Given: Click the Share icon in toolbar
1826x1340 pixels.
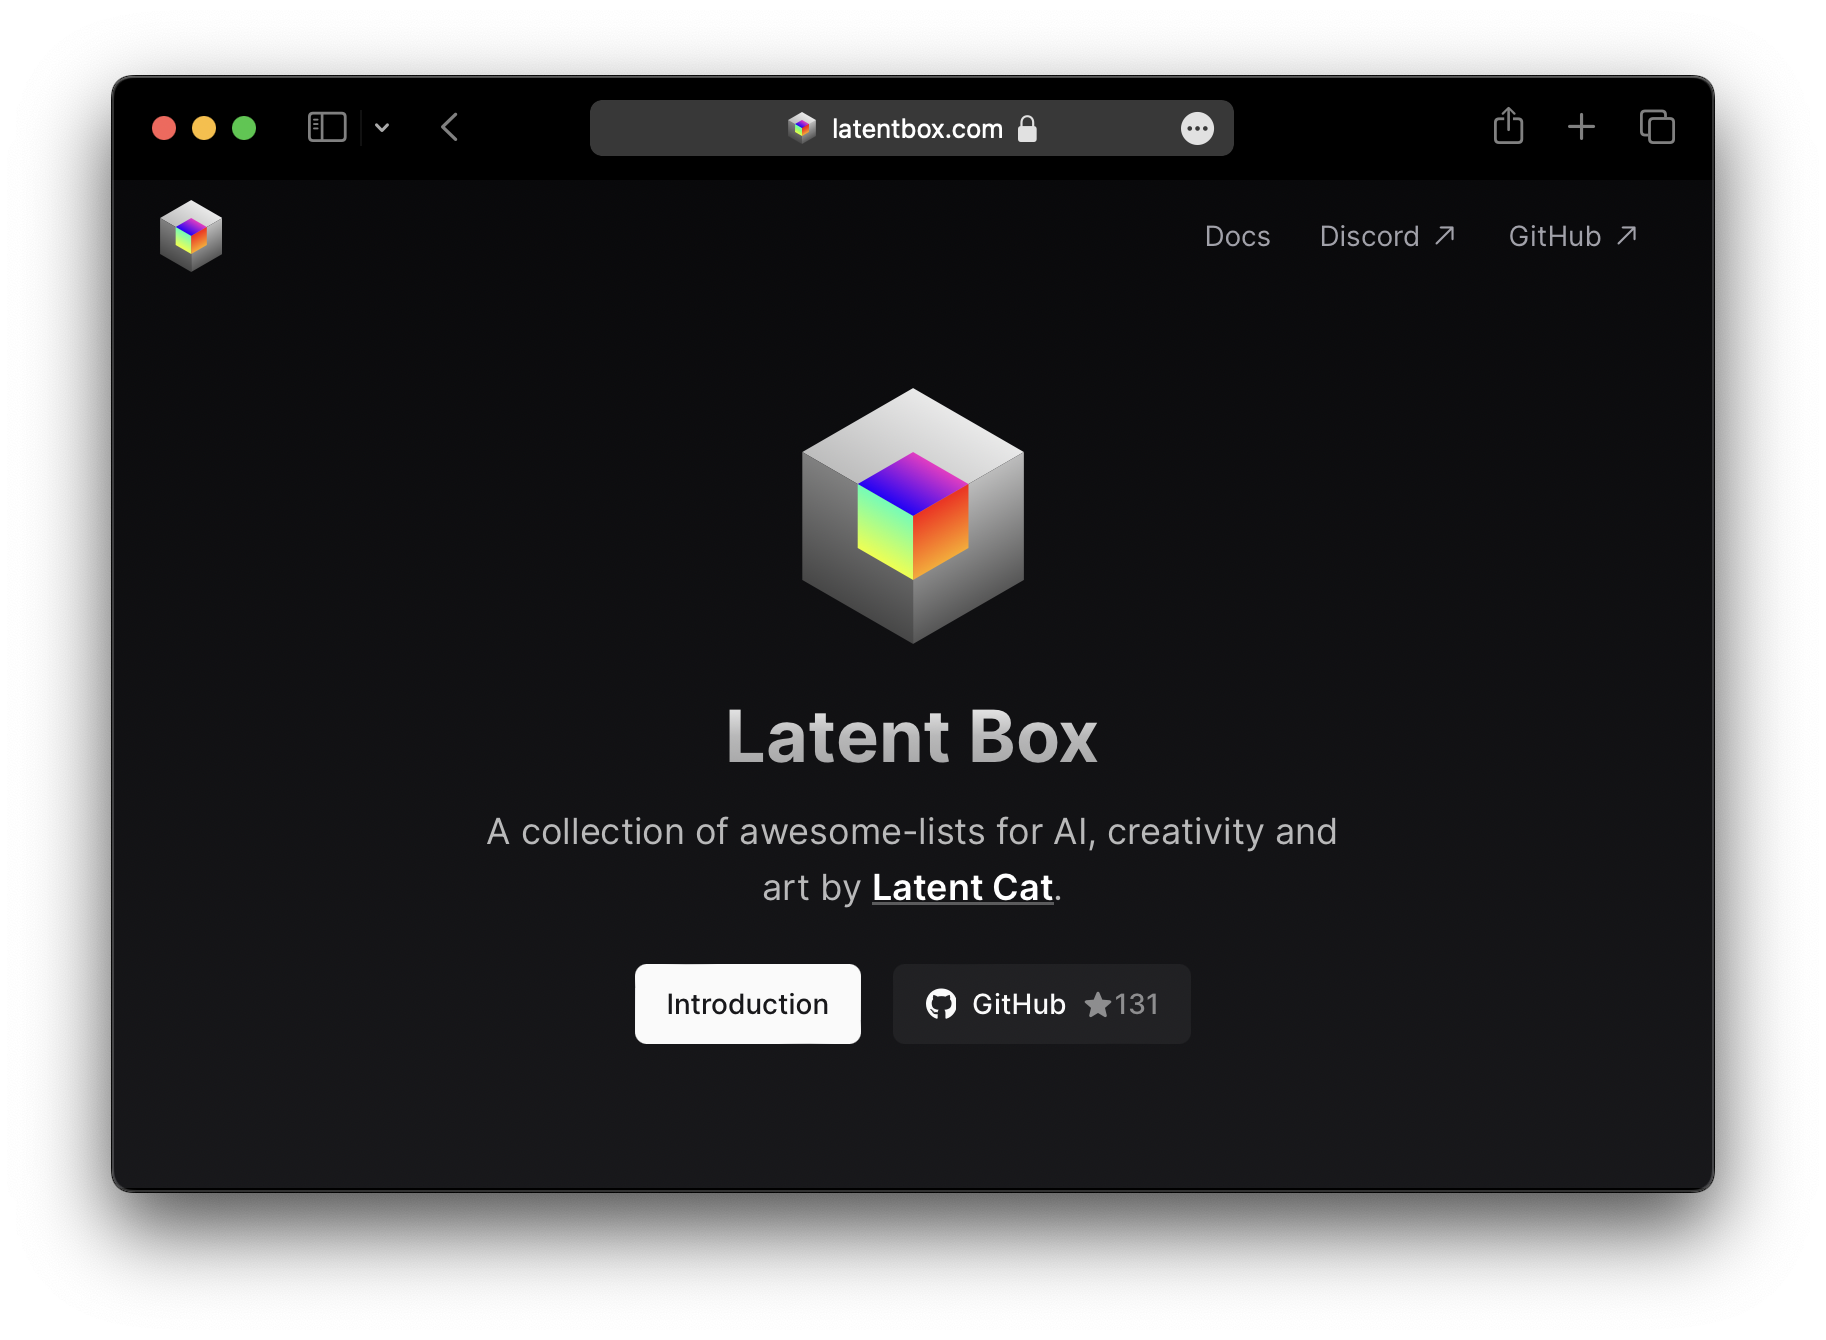Looking at the screenshot, I should click(x=1508, y=127).
